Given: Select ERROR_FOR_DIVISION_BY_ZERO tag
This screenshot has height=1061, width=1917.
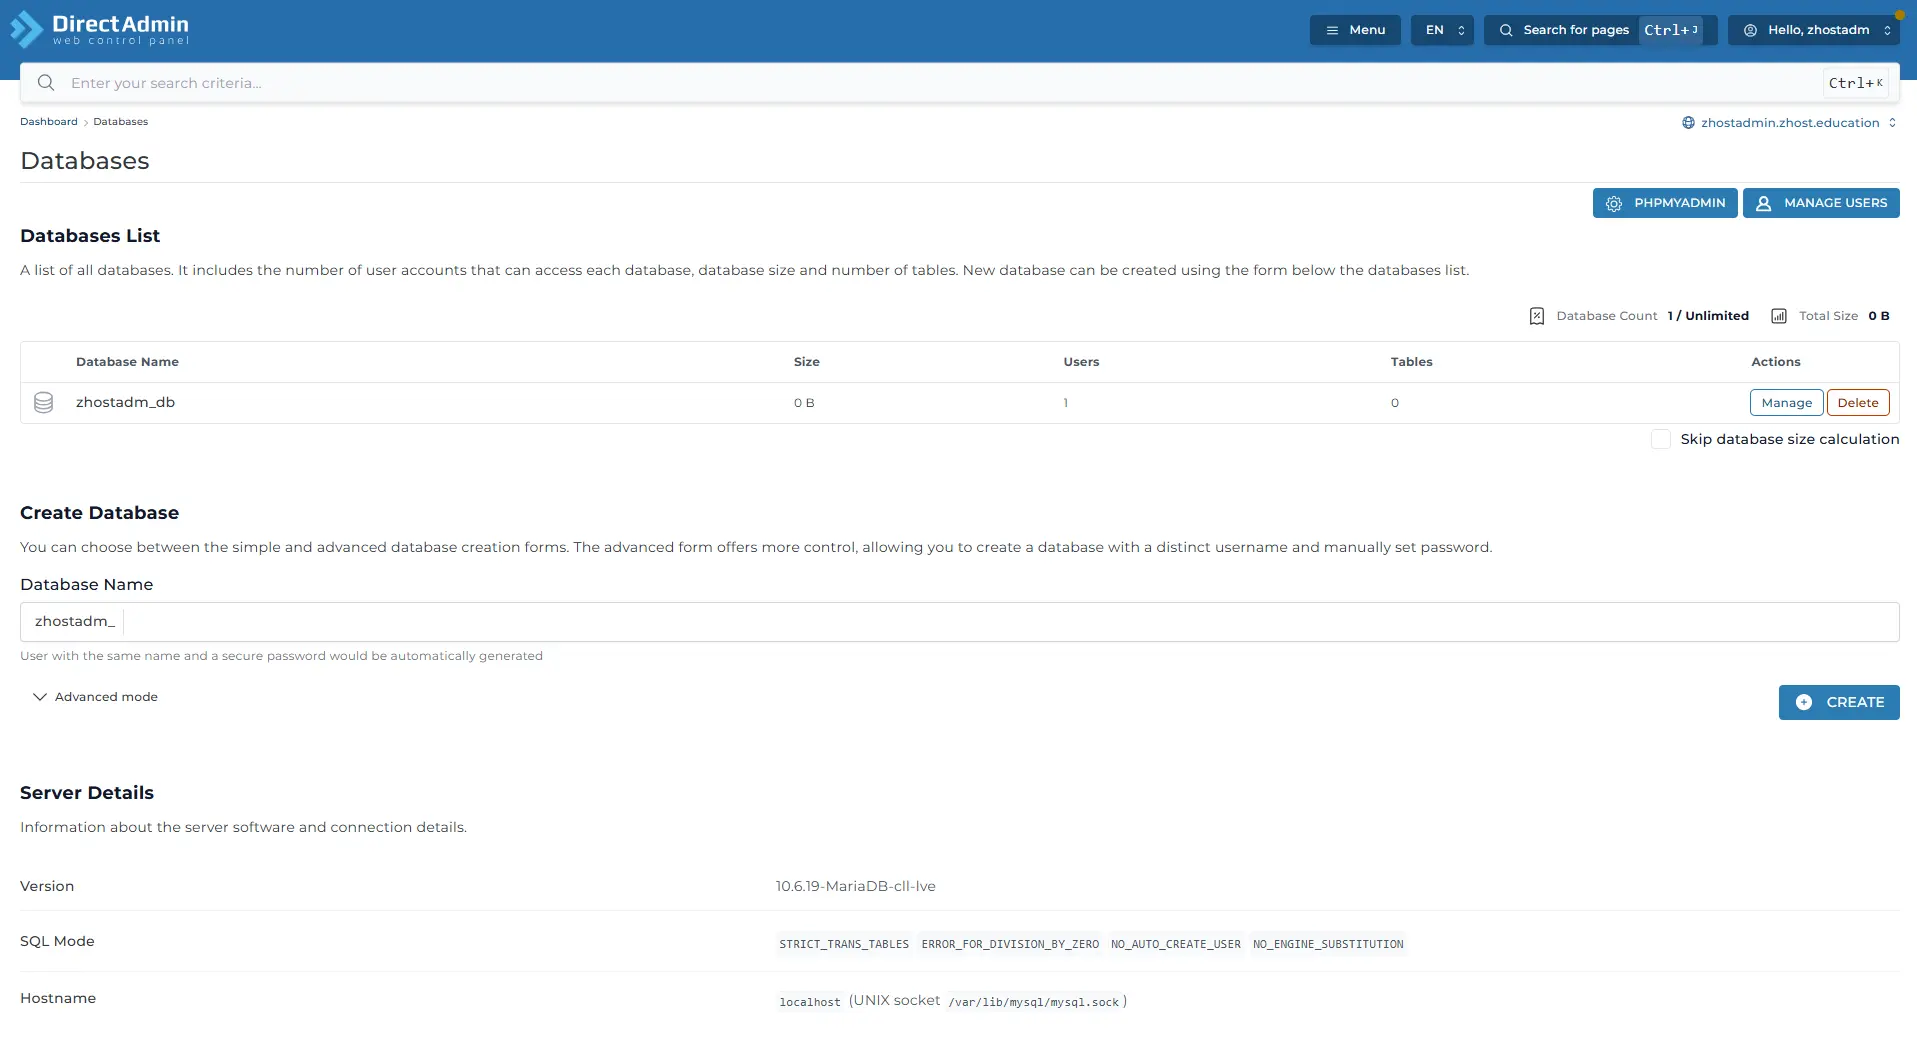Looking at the screenshot, I should [x=1010, y=944].
